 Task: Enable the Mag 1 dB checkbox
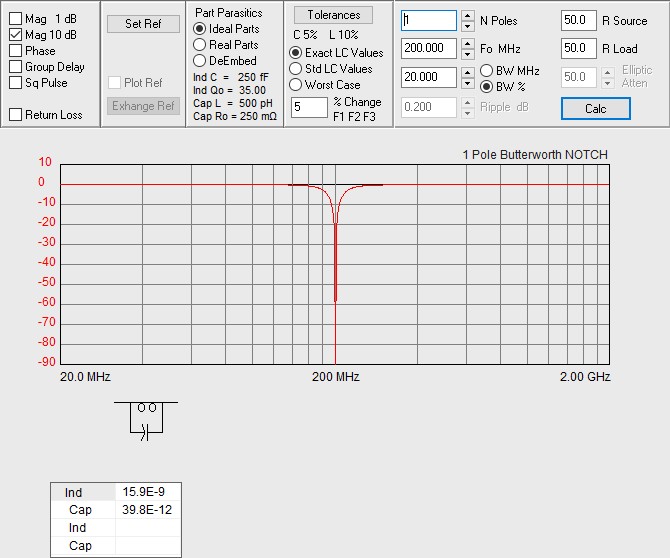[x=15, y=19]
